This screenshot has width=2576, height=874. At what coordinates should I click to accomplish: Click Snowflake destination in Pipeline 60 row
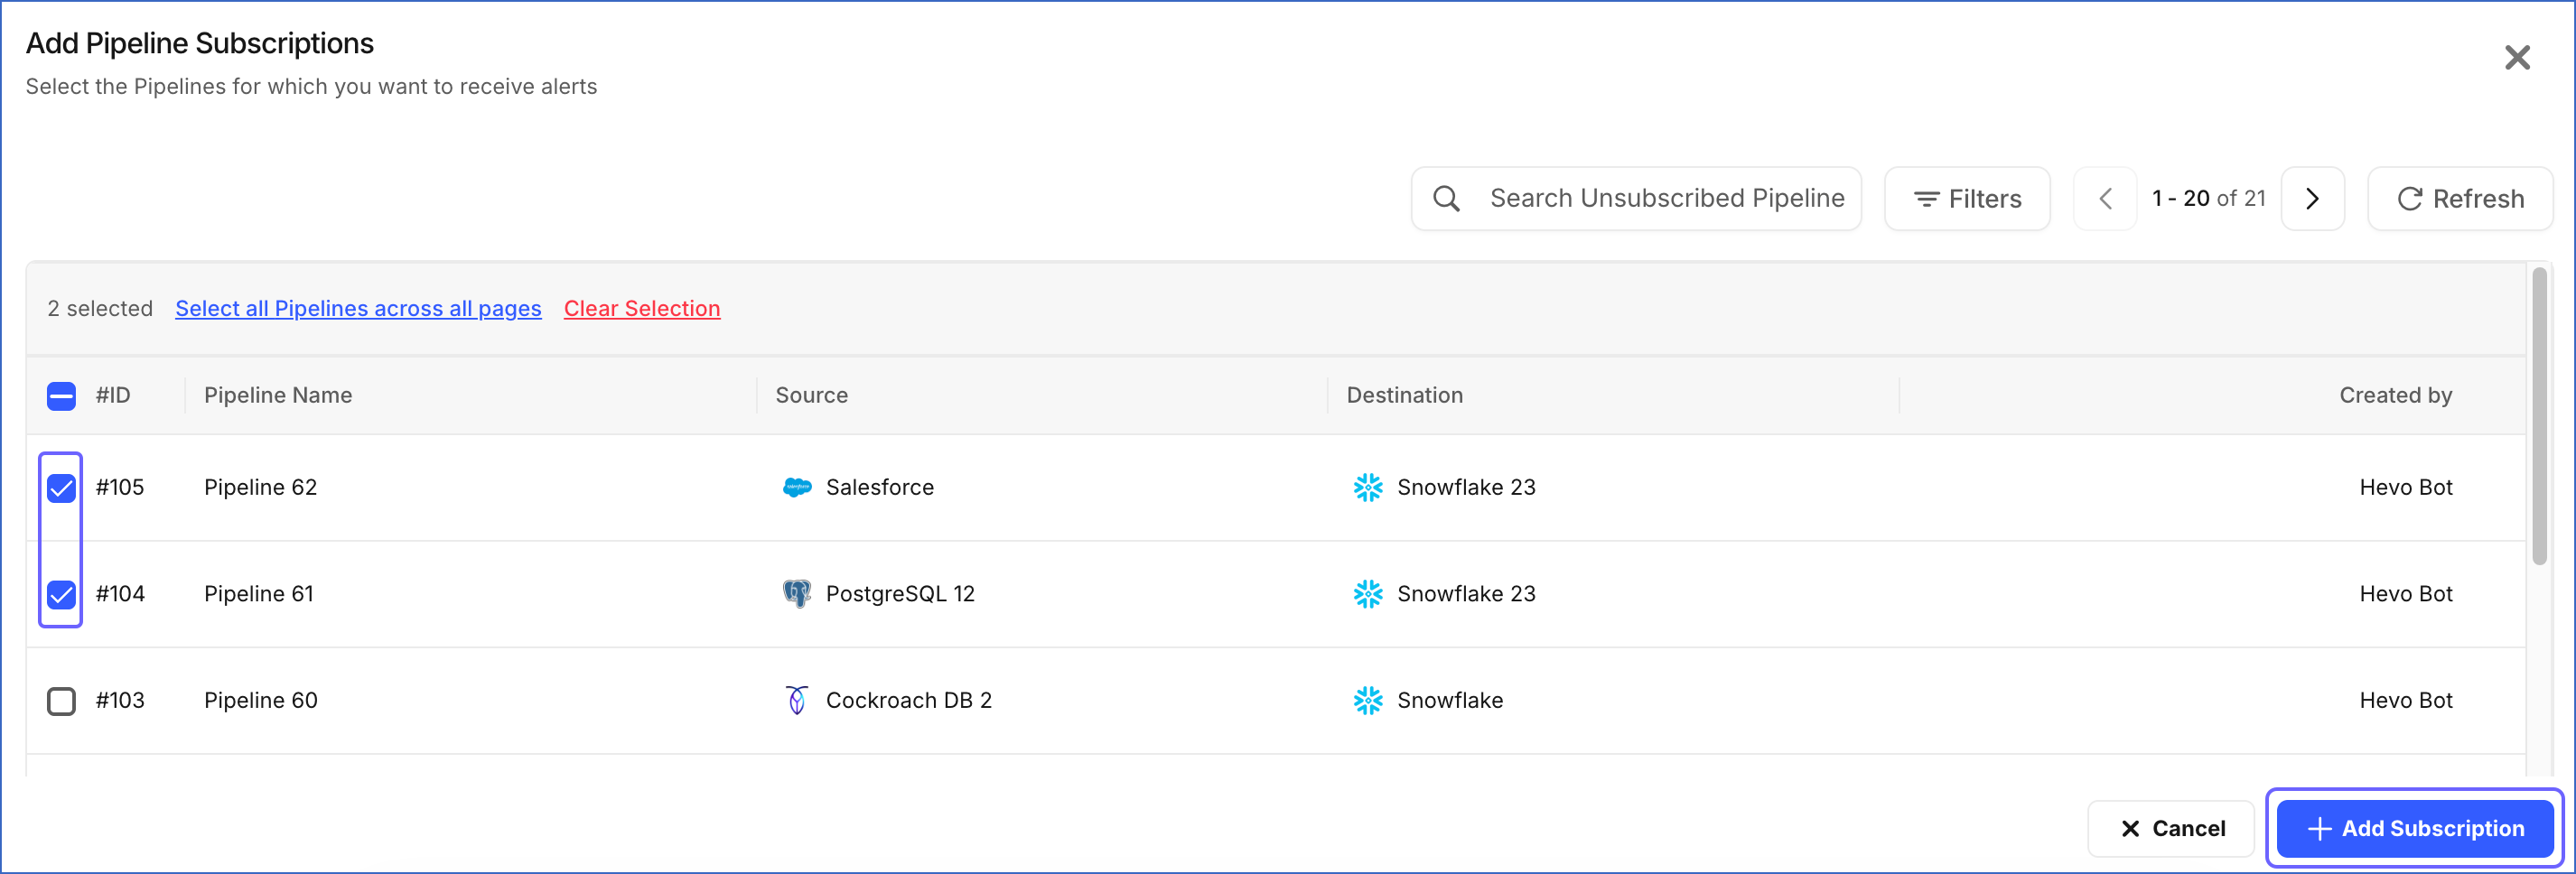pyautogui.click(x=1449, y=700)
